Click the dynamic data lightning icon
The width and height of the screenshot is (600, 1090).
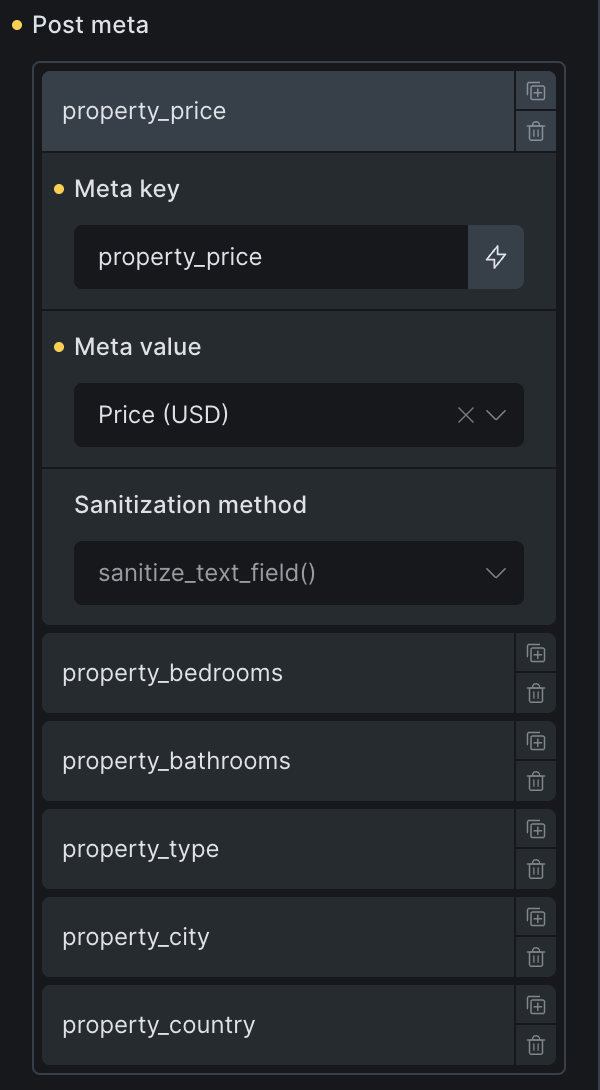coord(496,257)
